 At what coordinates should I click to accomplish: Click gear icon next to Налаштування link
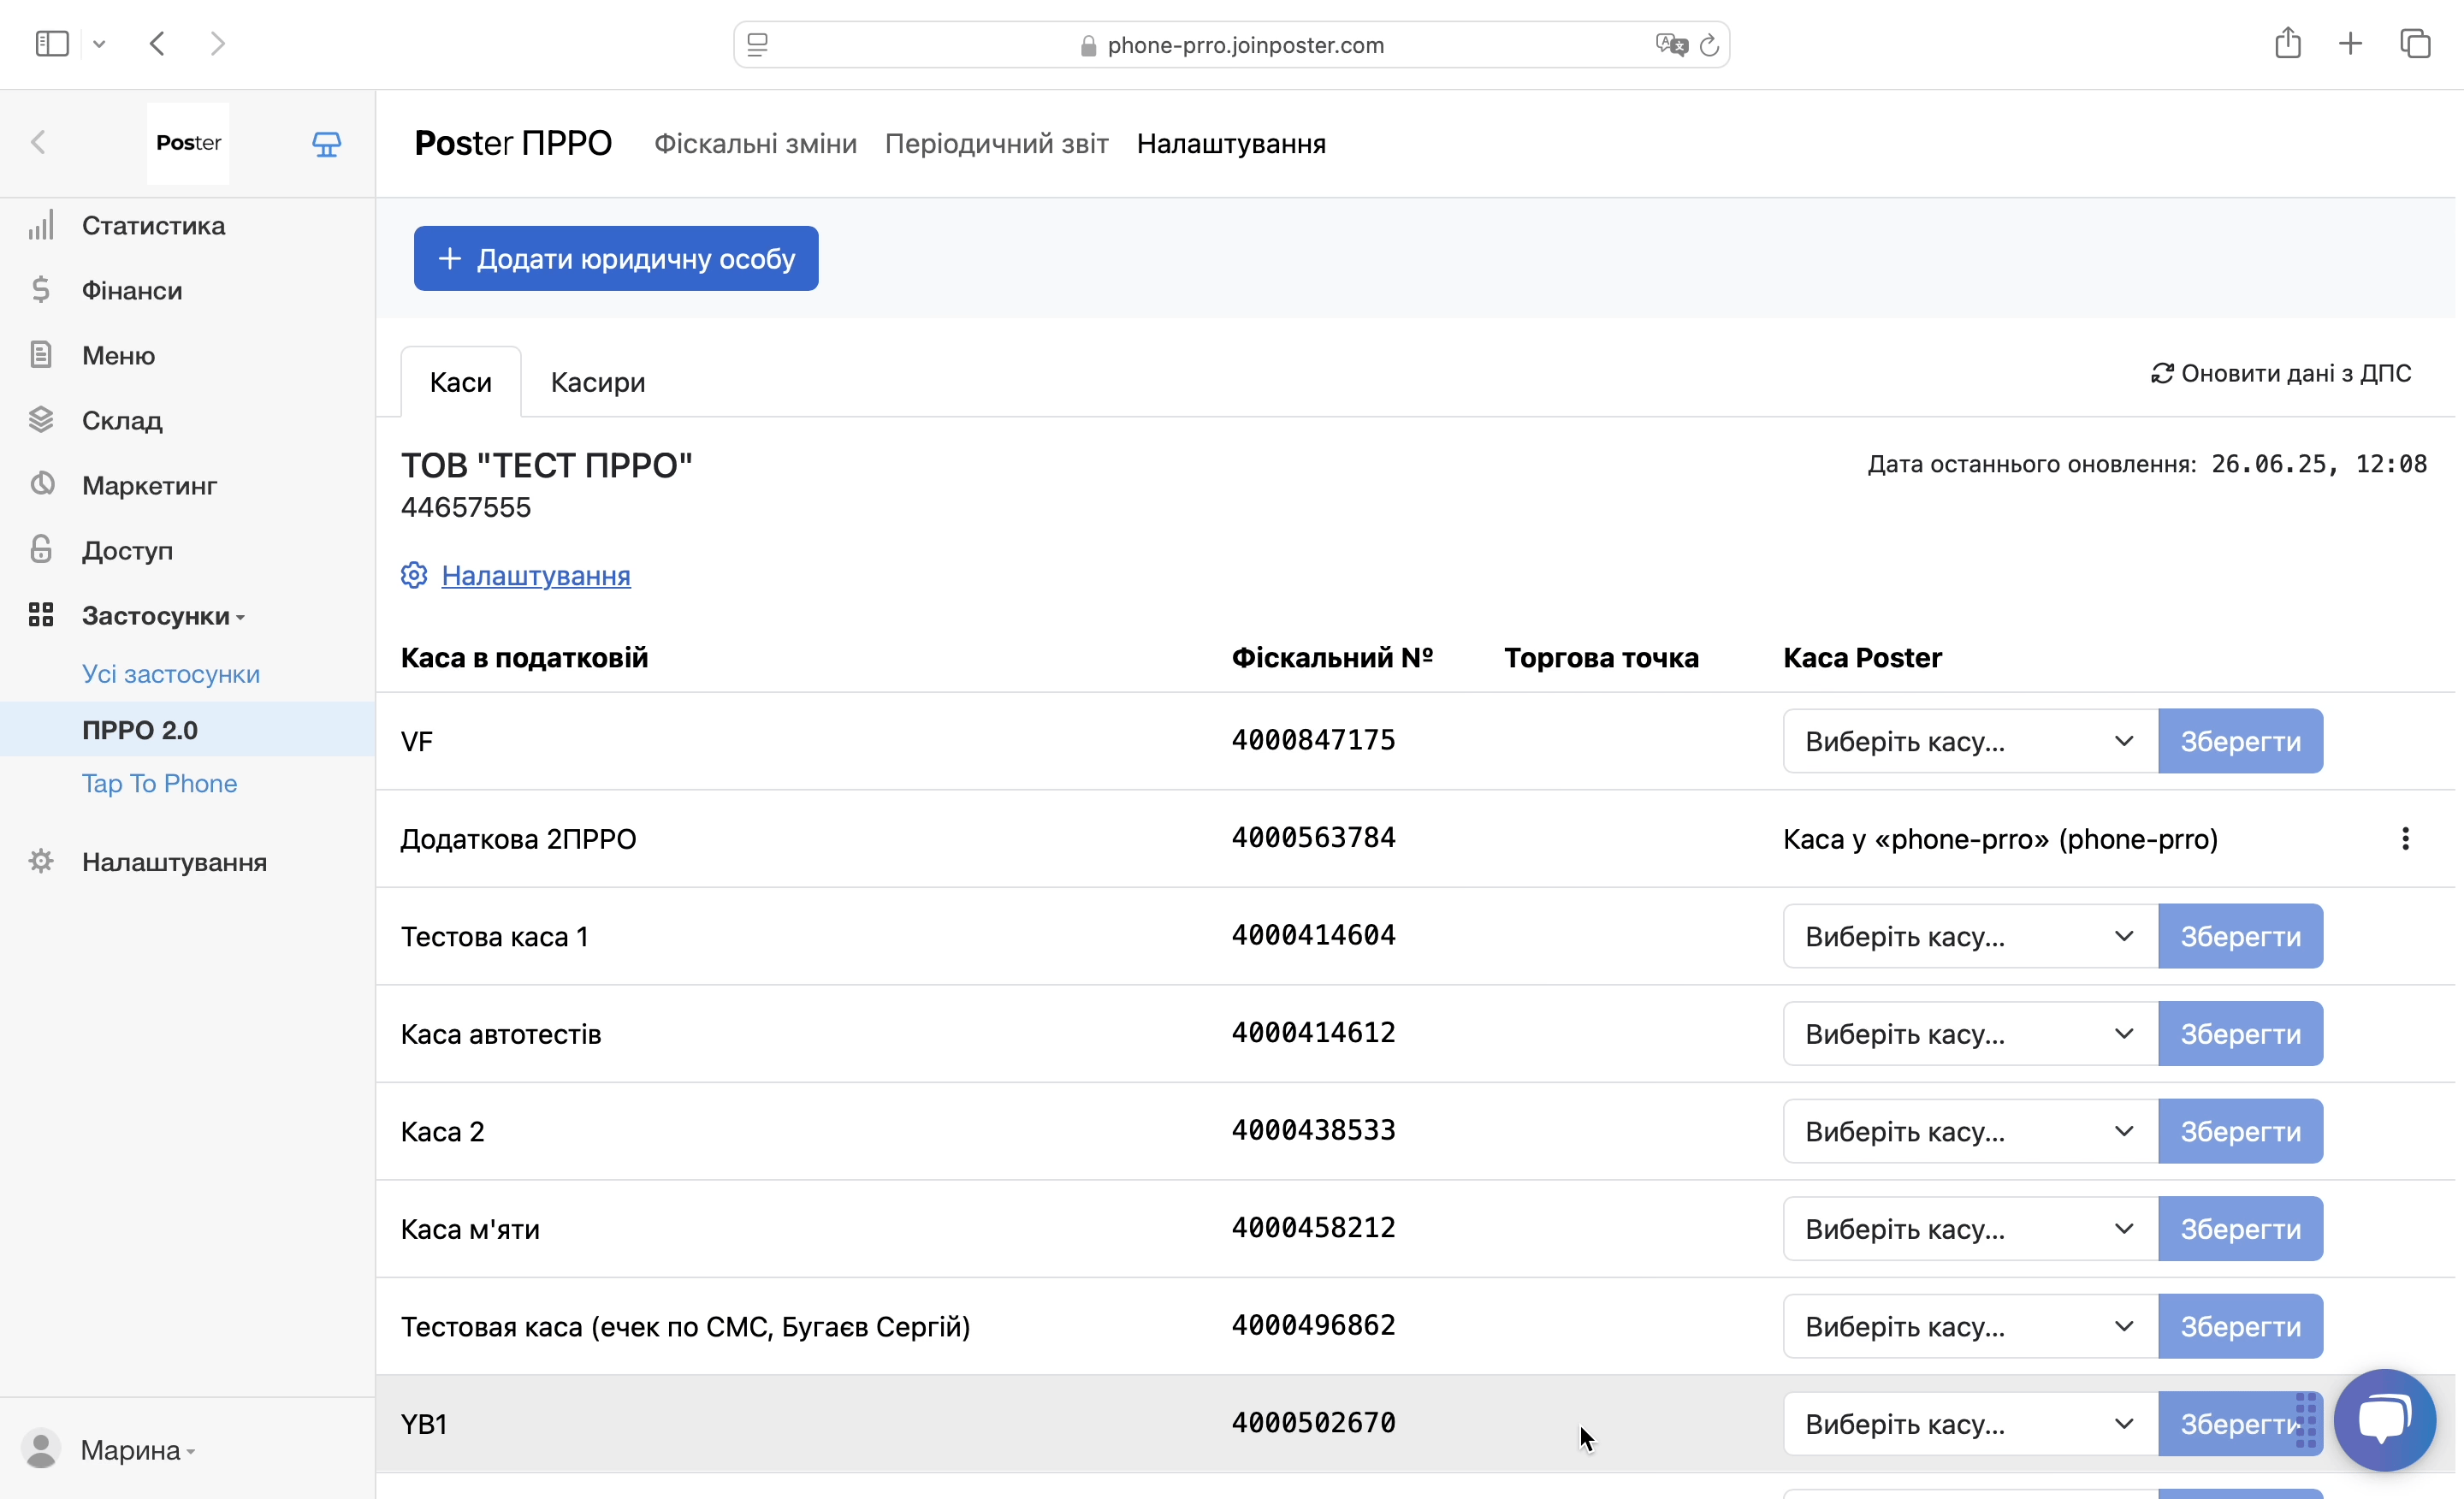pyautogui.click(x=414, y=575)
